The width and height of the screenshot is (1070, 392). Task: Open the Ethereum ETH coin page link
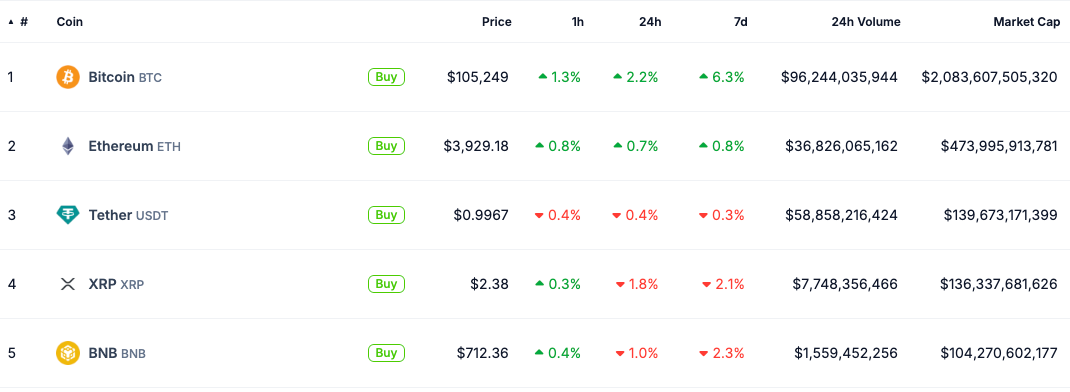pos(134,146)
